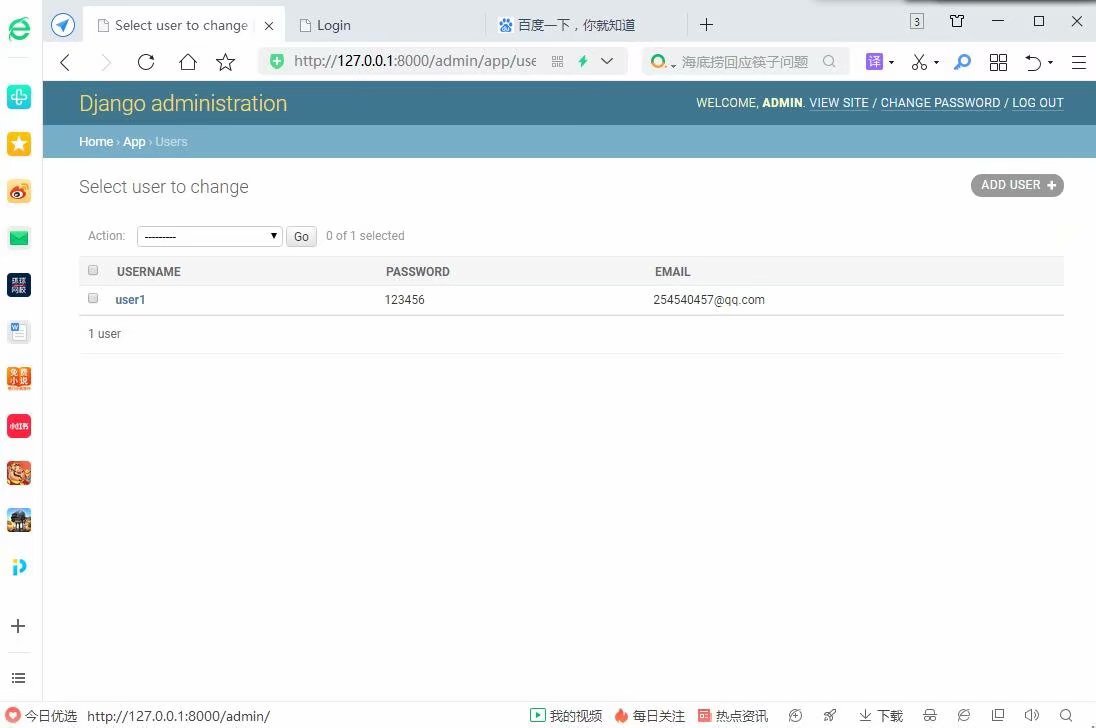Click the browser search input field
This screenshot has height=728, width=1096.
coord(744,62)
